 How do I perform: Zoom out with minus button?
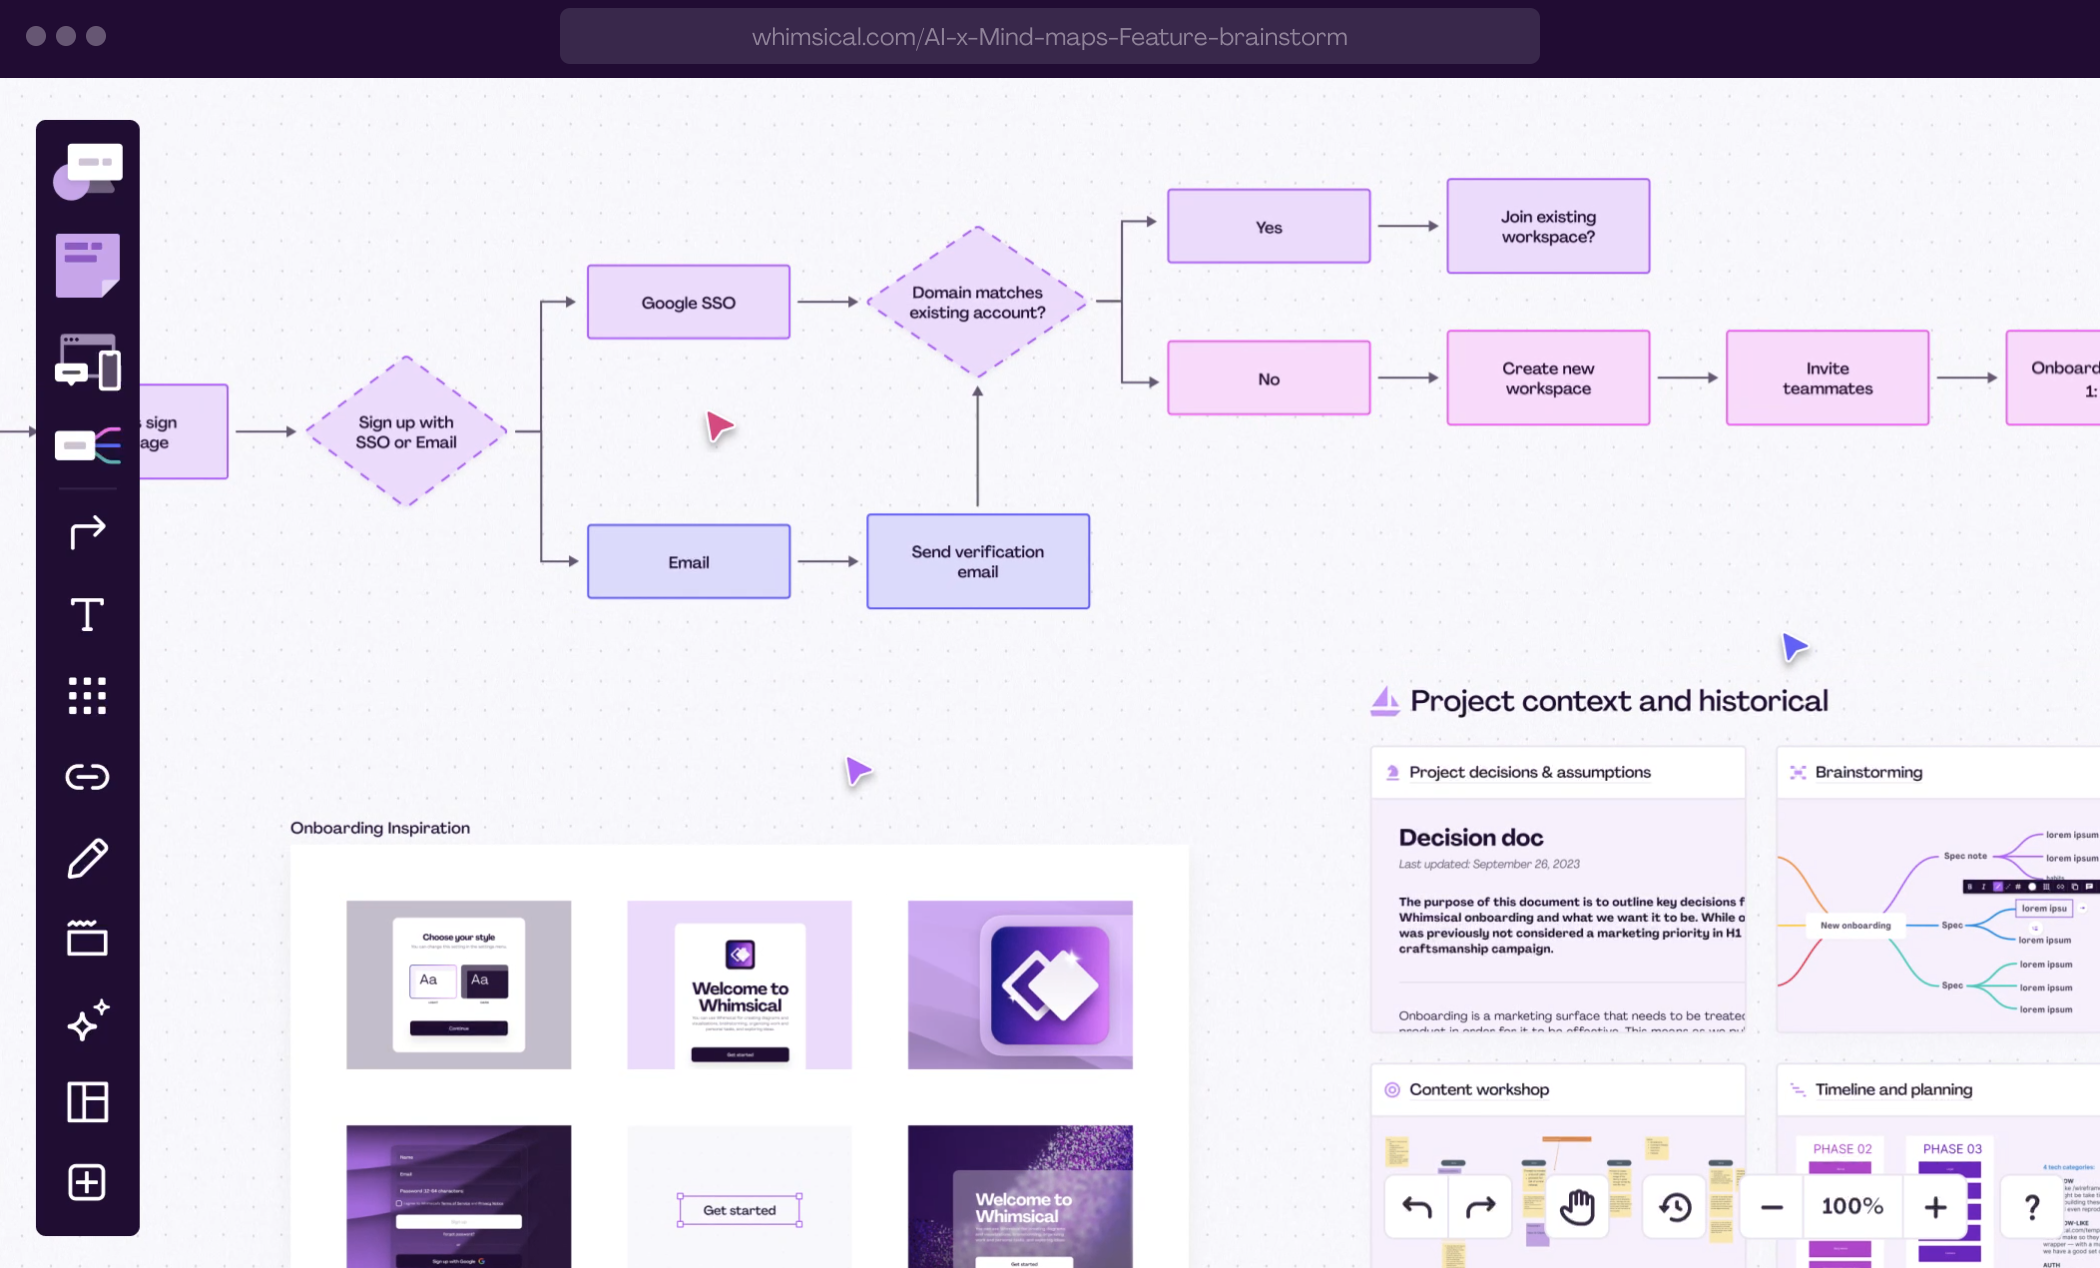1771,1207
